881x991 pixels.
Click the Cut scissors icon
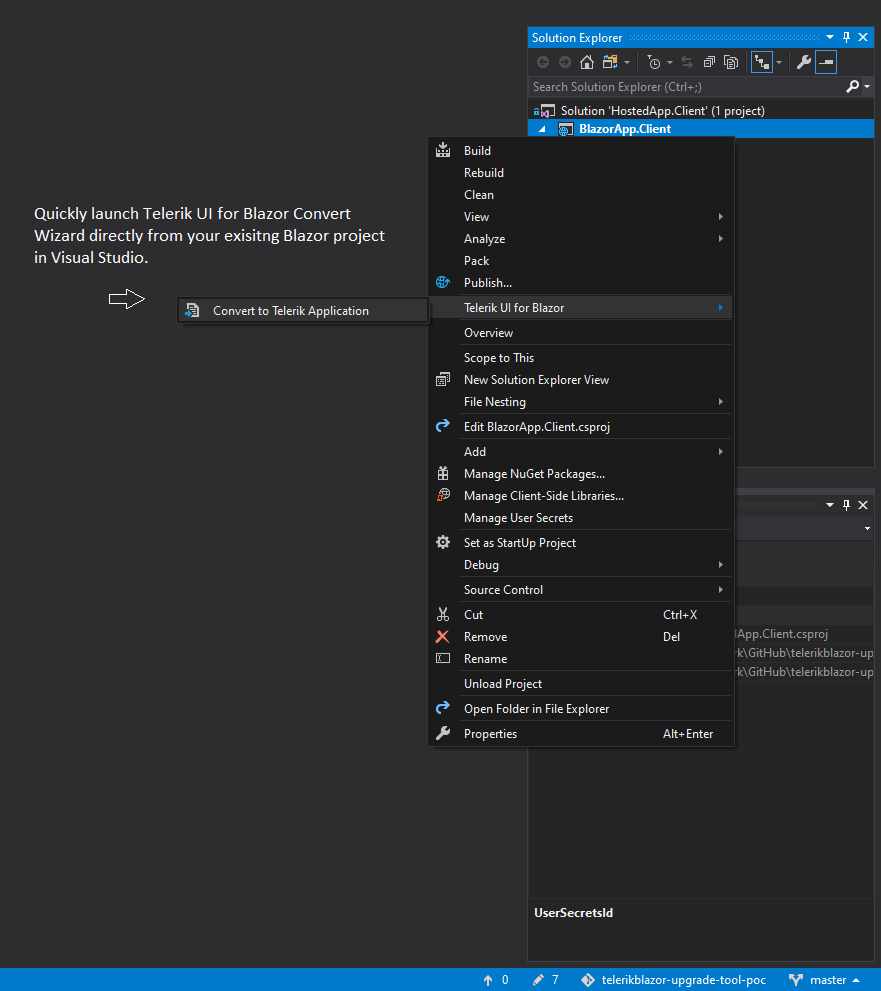click(x=443, y=614)
